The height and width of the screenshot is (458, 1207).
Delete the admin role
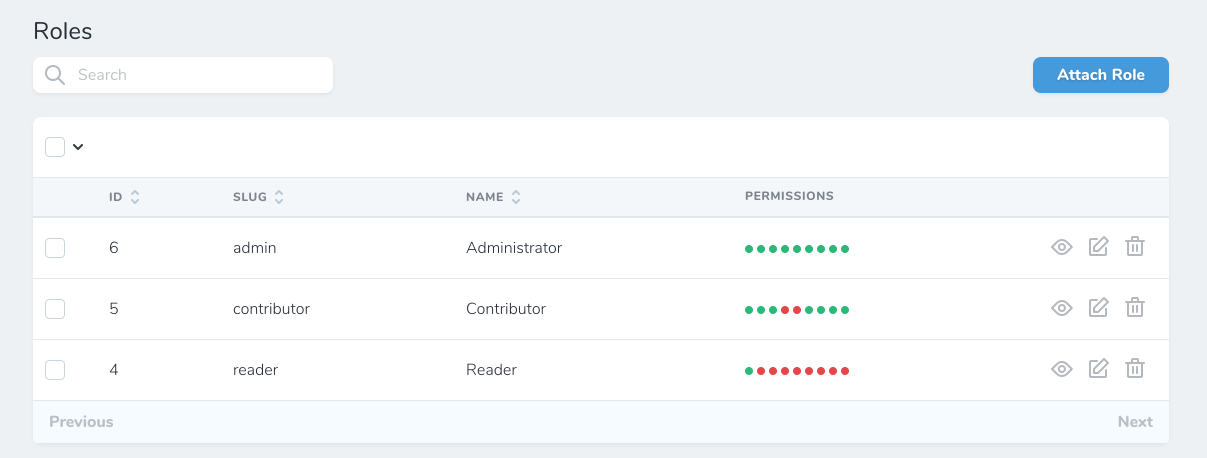coord(1135,247)
